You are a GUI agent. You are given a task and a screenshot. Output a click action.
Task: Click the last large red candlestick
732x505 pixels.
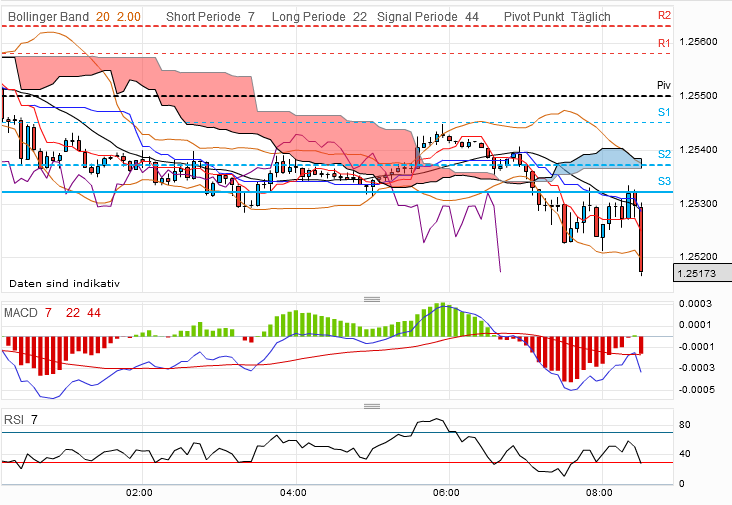(x=641, y=239)
